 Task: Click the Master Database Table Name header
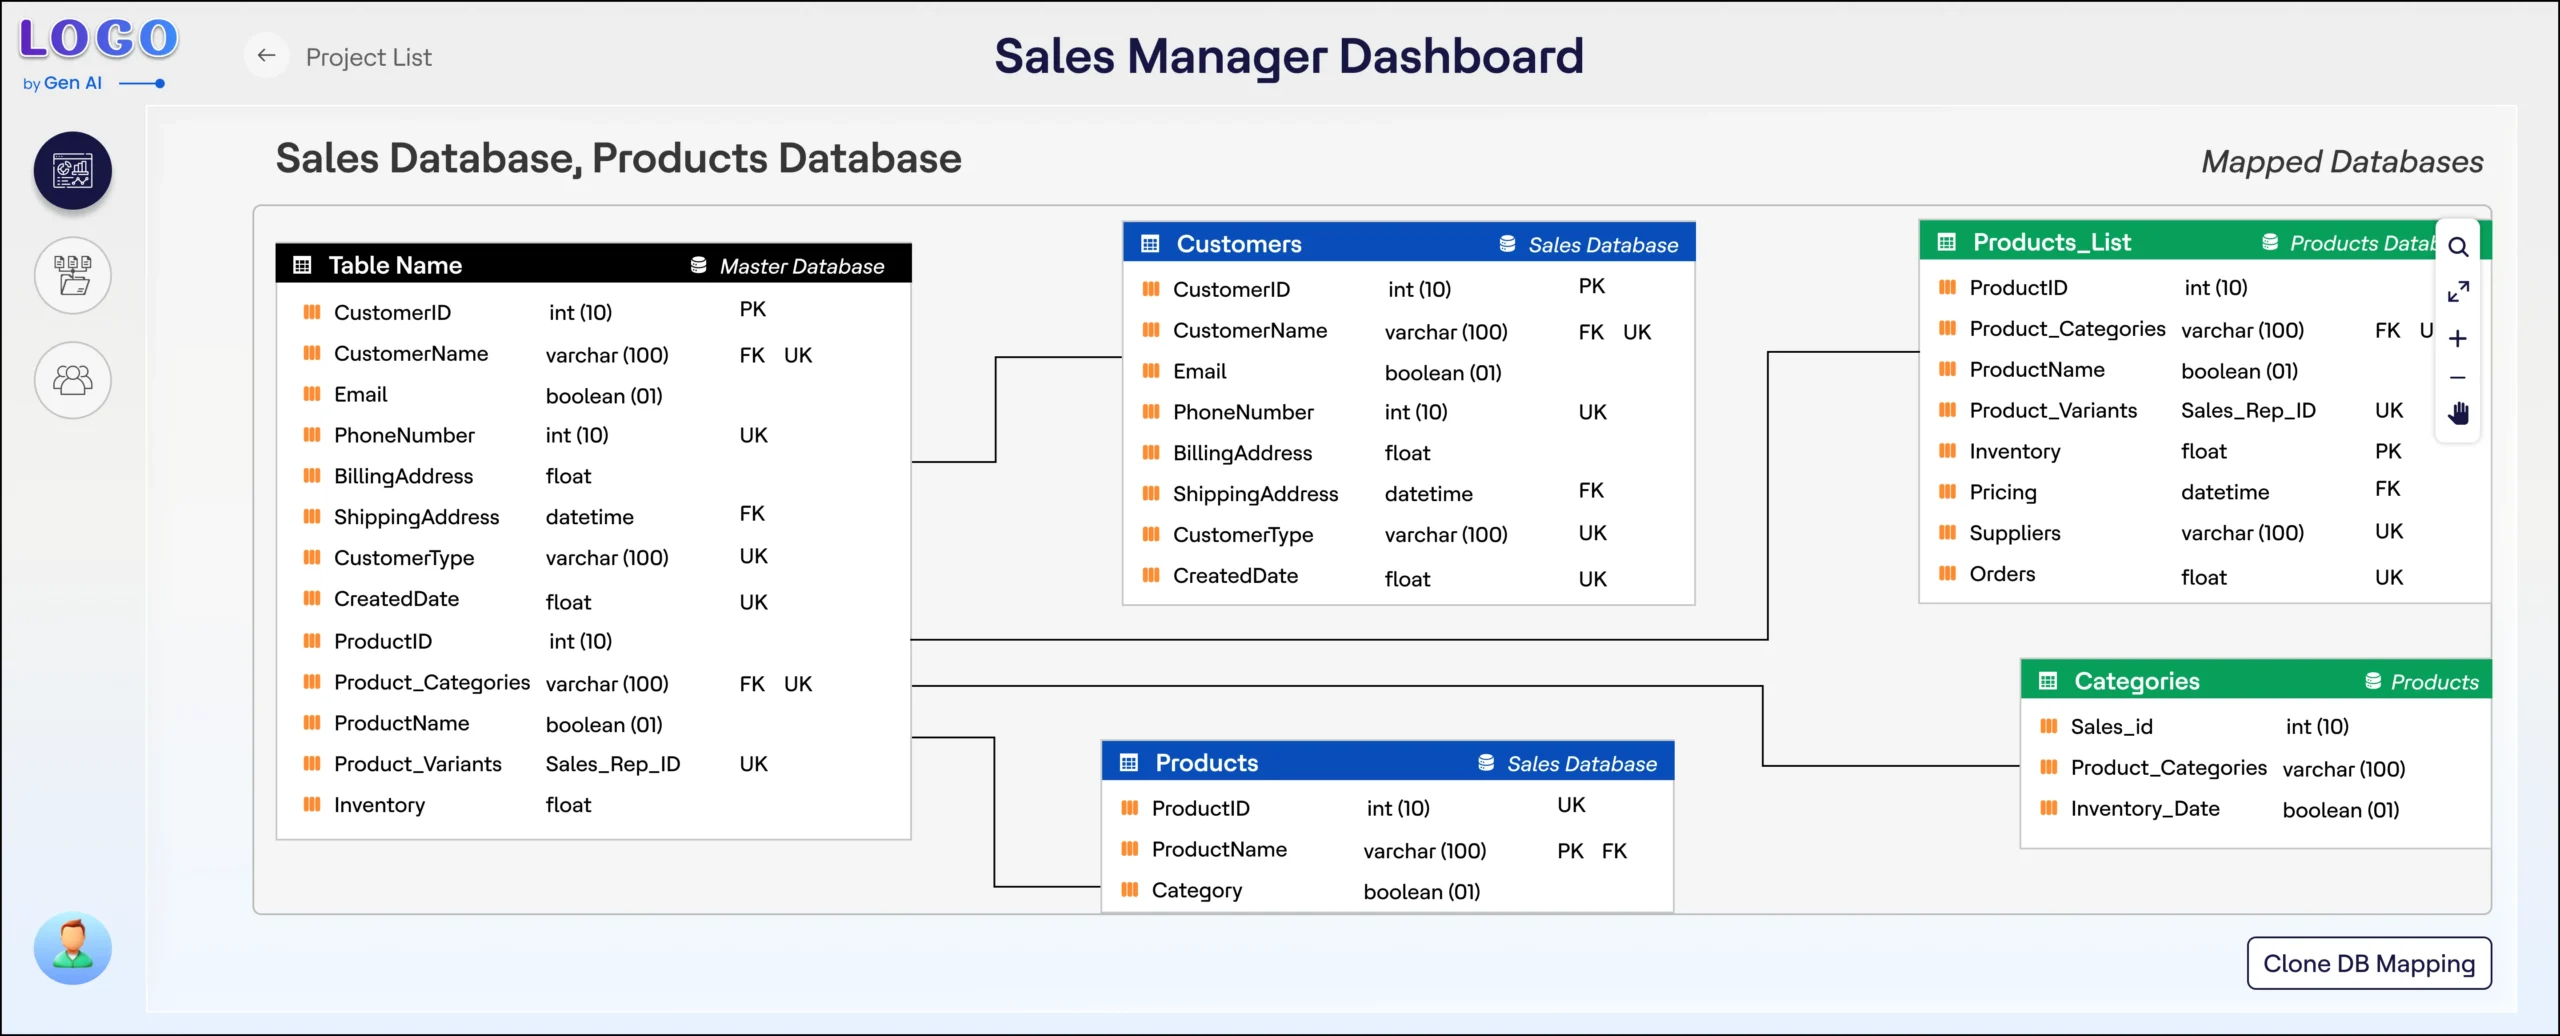[594, 264]
